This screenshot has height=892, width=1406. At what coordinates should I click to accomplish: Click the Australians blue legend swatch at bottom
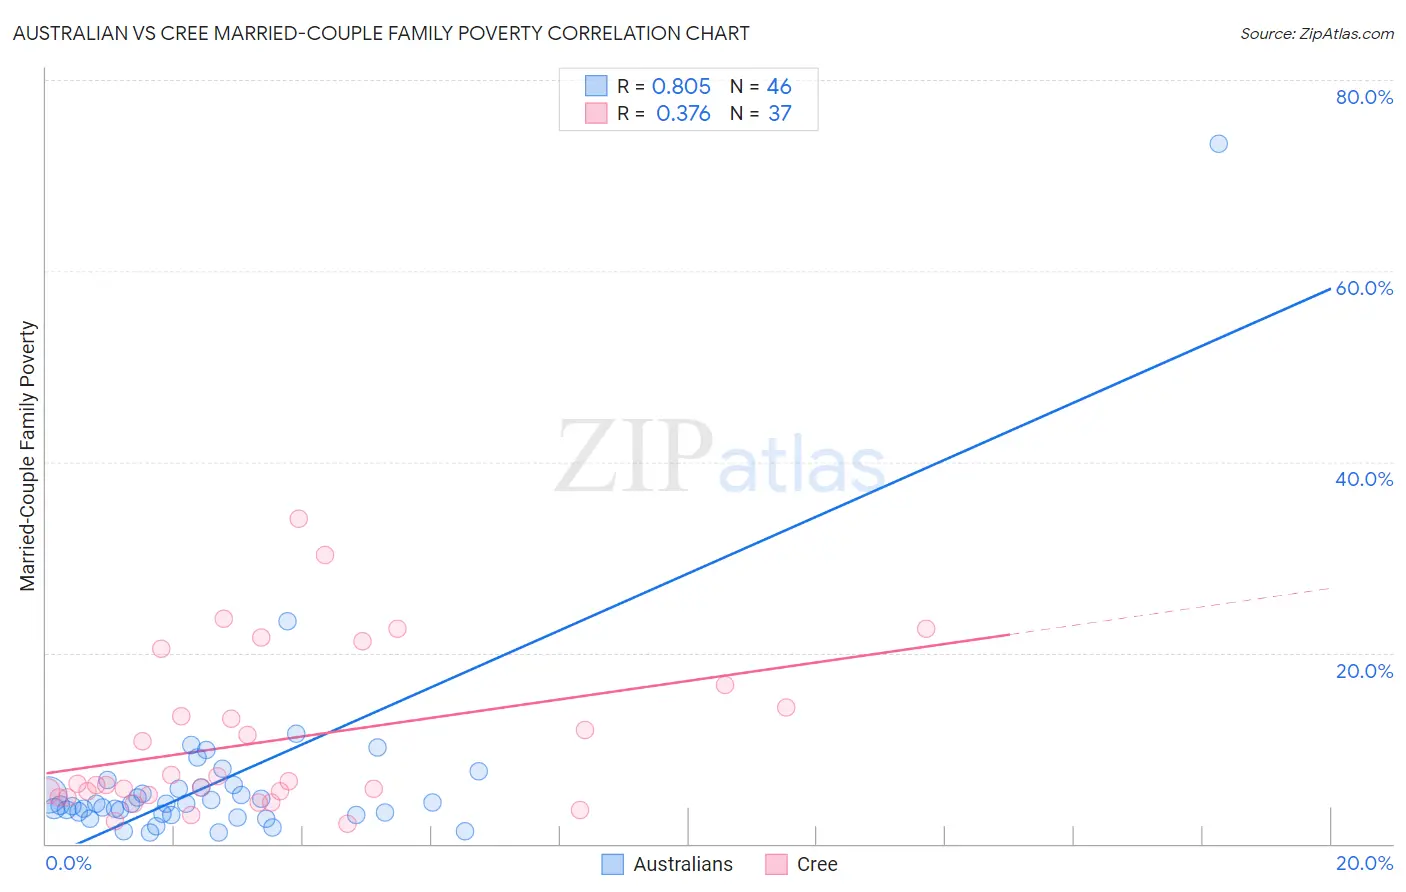(x=612, y=864)
